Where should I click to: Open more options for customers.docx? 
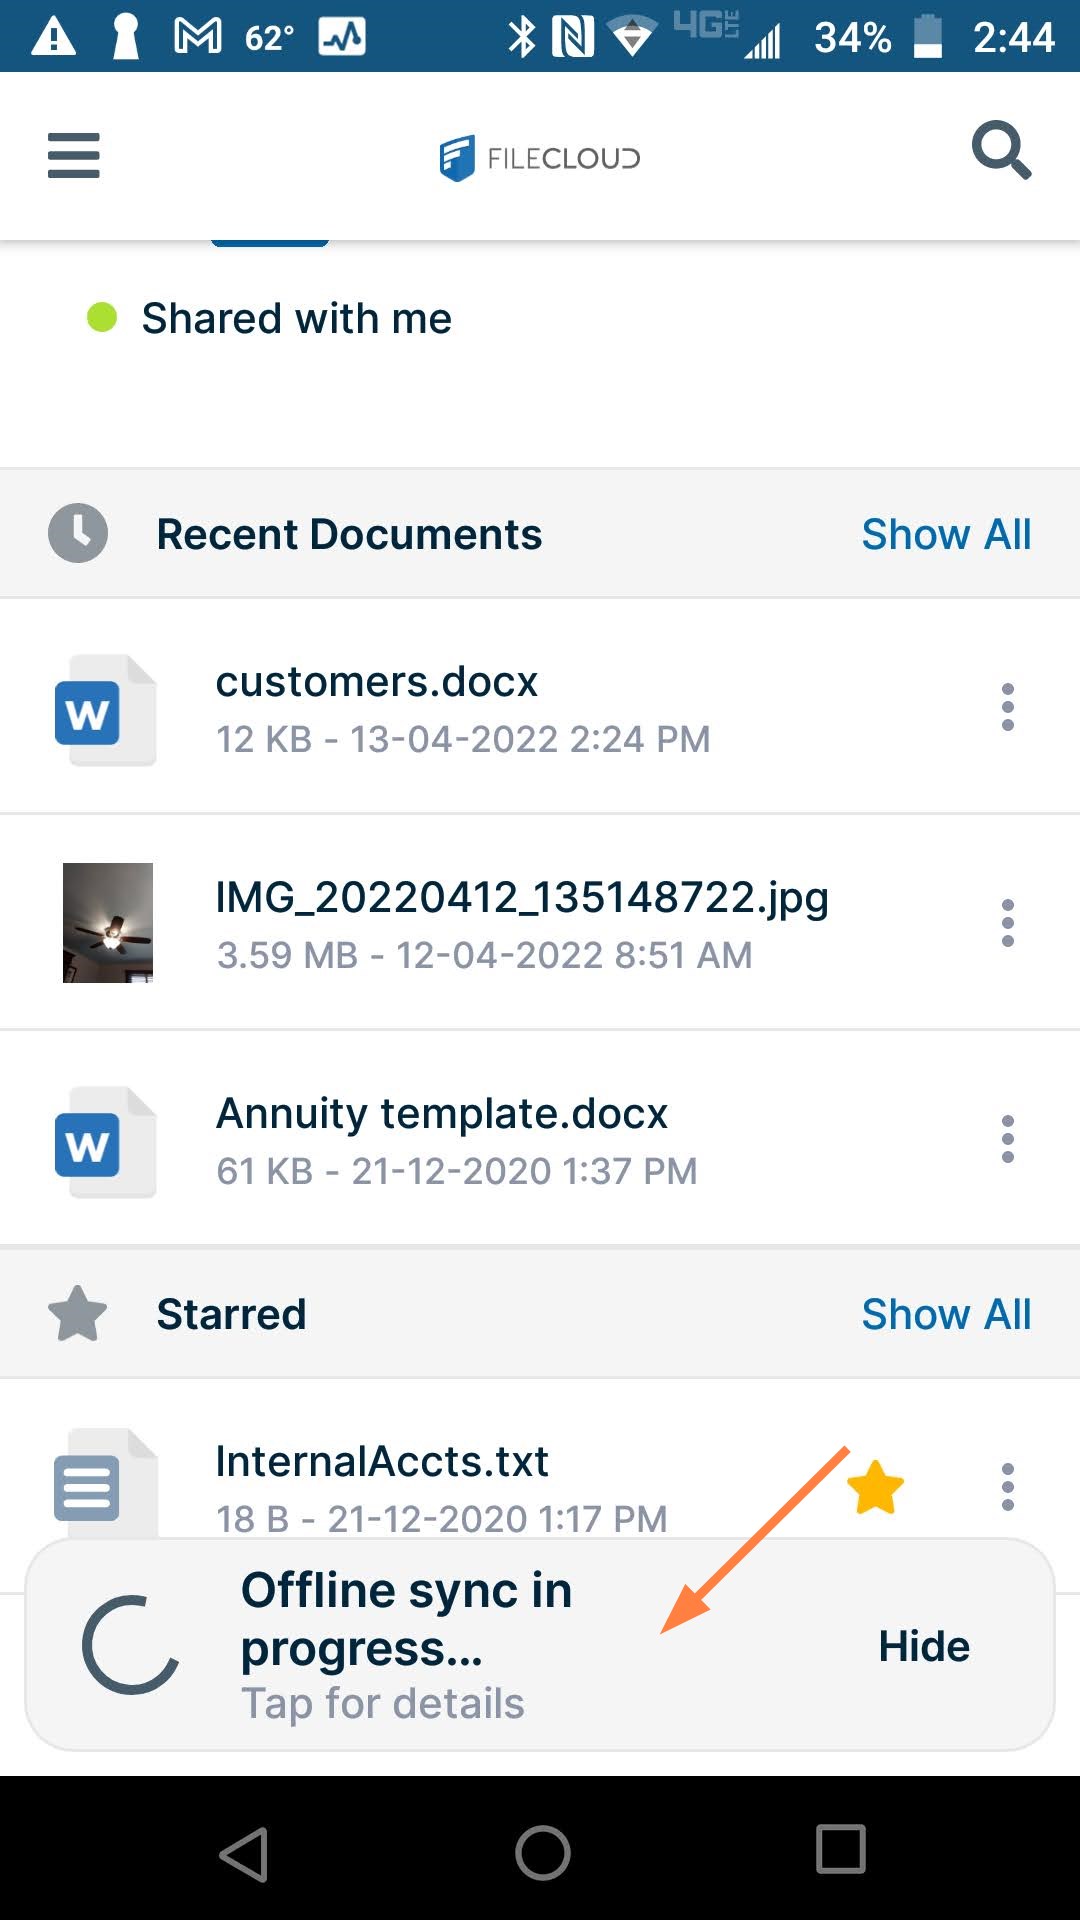coord(1008,707)
